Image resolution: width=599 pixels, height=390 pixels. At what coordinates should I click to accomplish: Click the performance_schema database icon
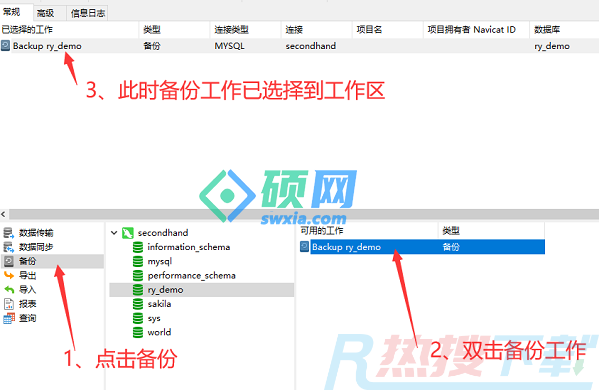(138, 275)
